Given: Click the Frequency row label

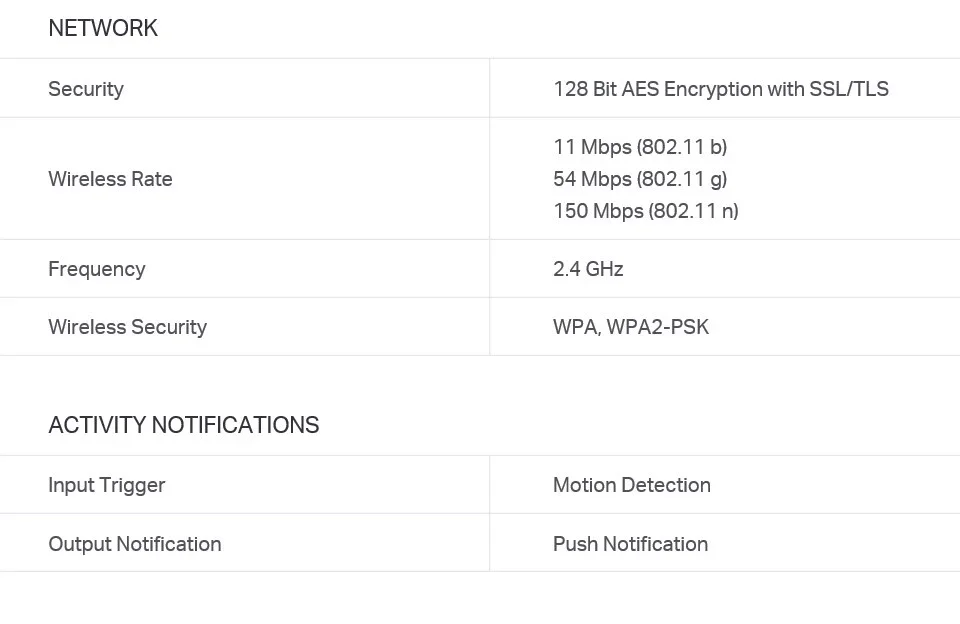Looking at the screenshot, I should [97, 269].
